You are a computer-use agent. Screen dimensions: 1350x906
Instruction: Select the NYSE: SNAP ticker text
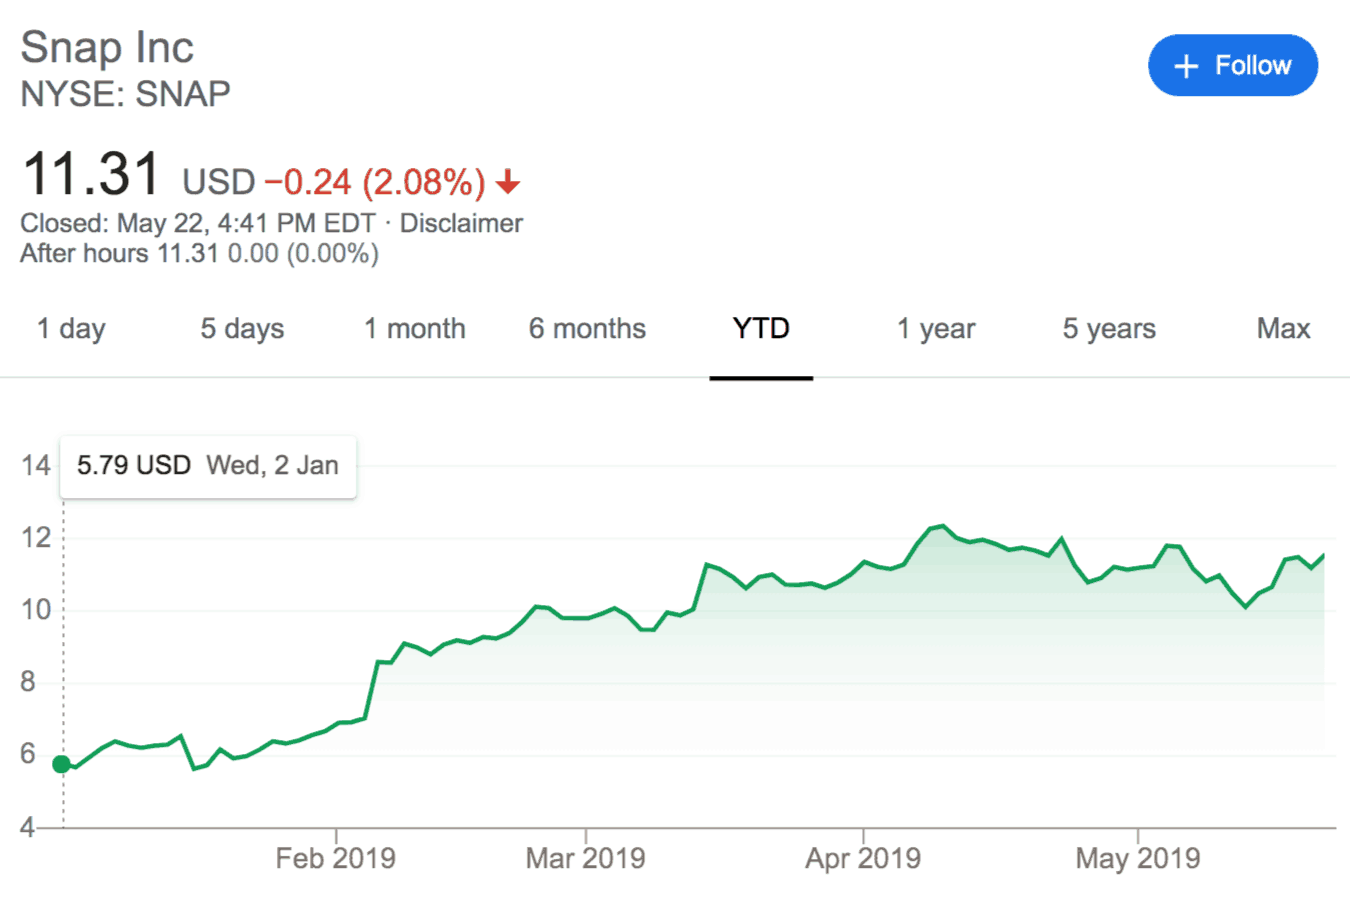(124, 93)
